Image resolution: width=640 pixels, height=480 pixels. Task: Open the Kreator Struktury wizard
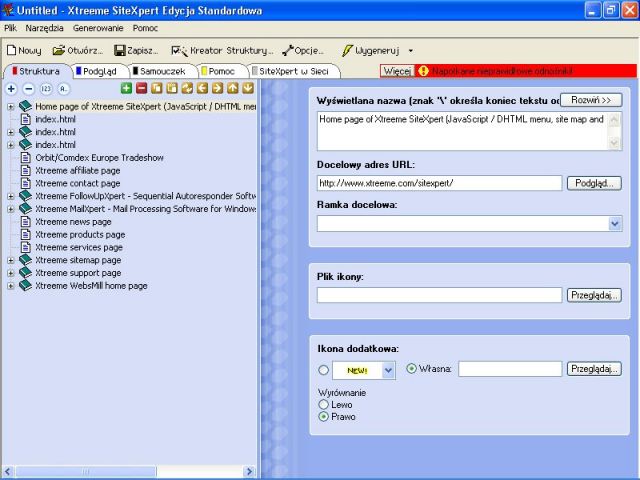[222, 51]
